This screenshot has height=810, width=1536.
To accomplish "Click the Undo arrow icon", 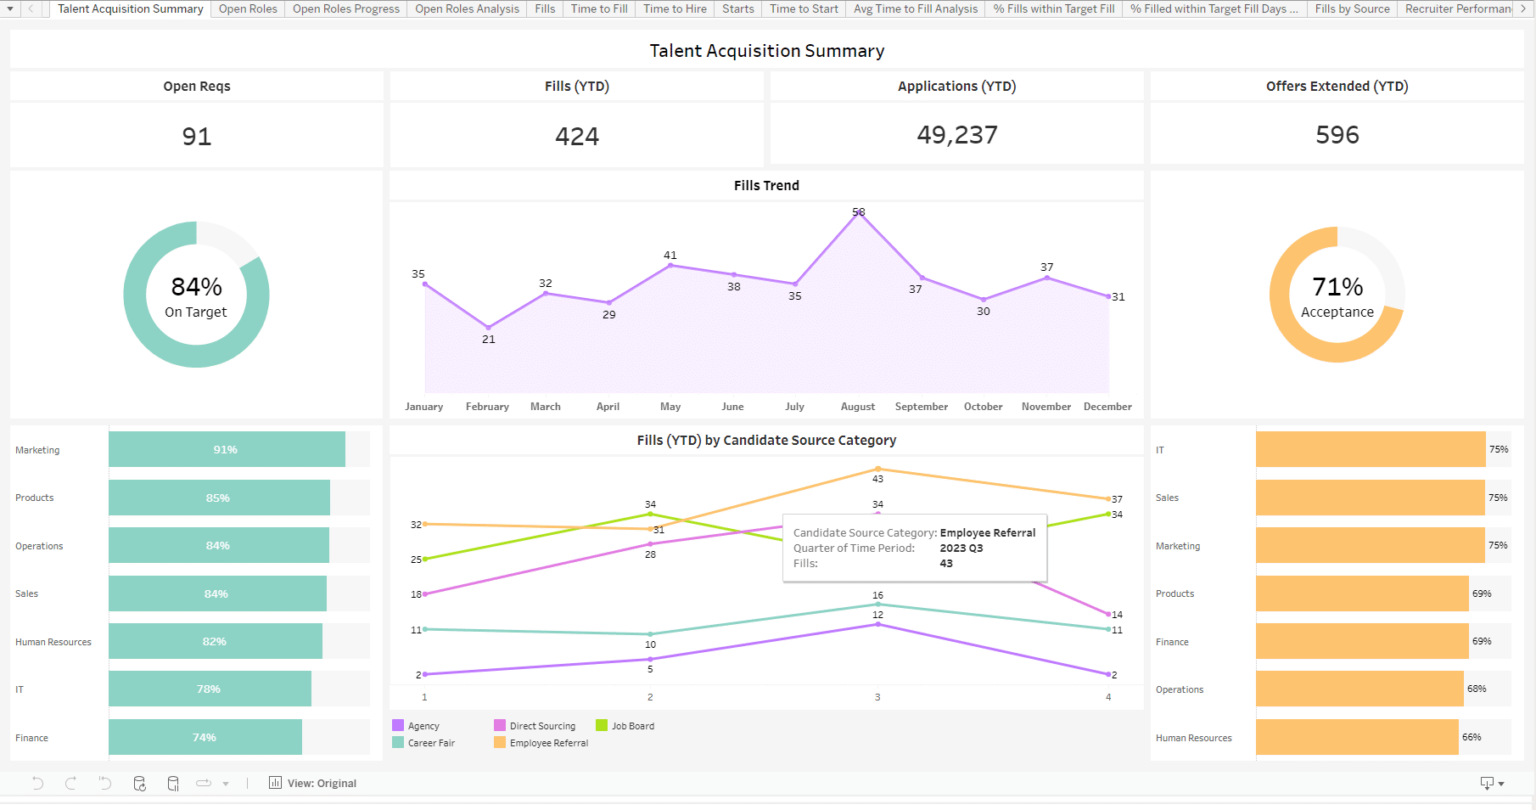I will coord(37,783).
